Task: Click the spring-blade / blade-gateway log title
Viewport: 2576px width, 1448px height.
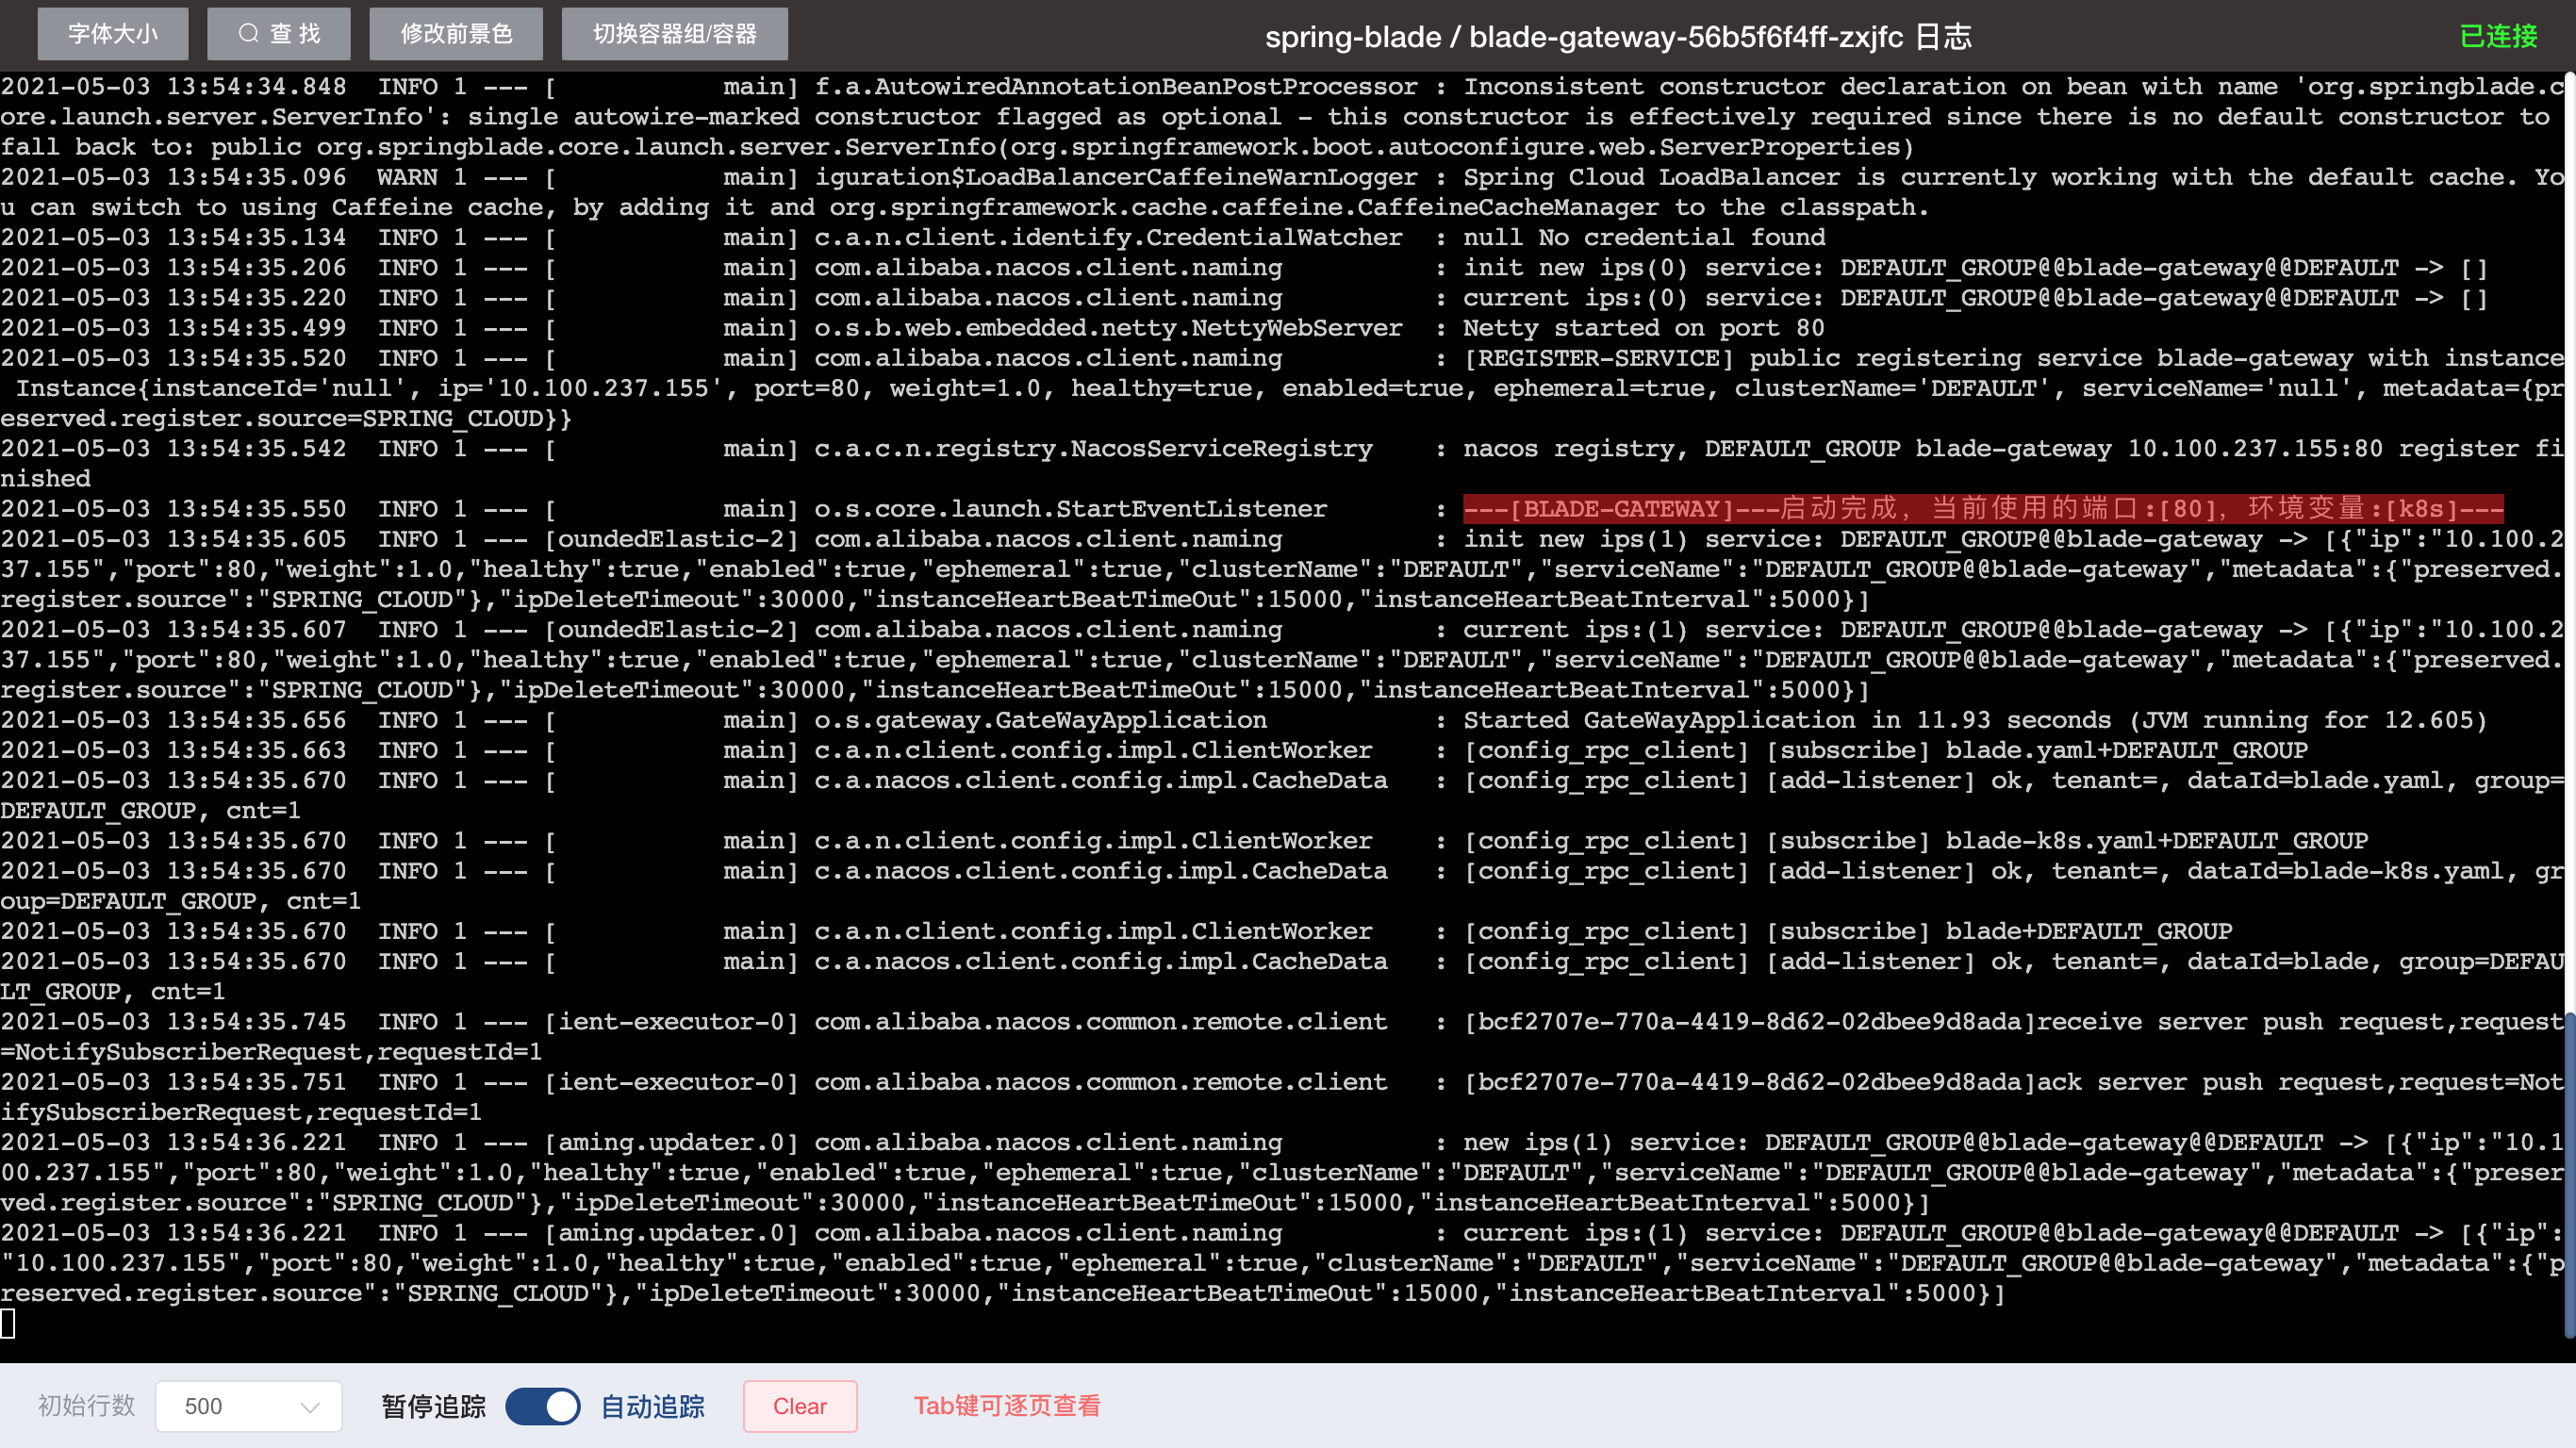Action: click(x=1618, y=37)
